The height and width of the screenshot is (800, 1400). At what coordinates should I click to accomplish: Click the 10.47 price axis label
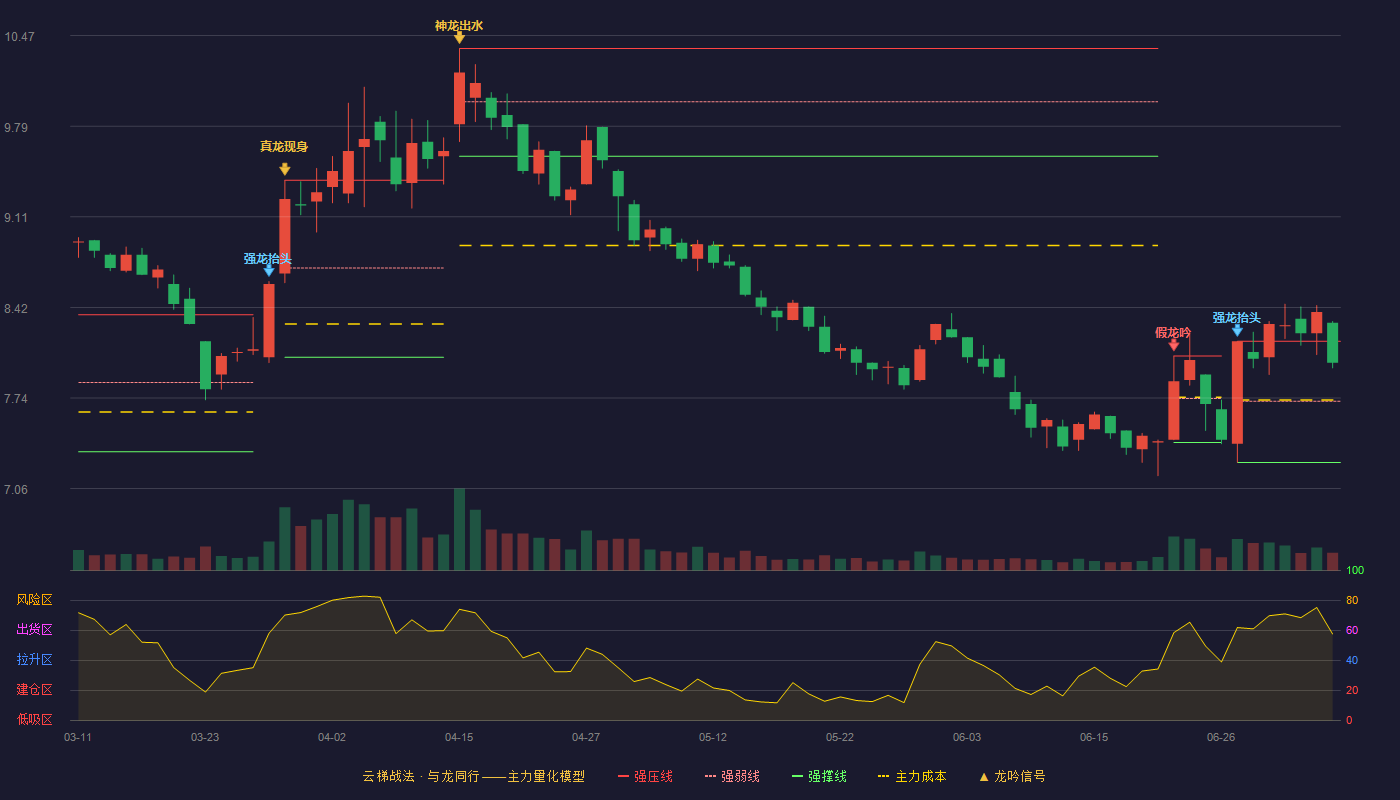coord(19,36)
